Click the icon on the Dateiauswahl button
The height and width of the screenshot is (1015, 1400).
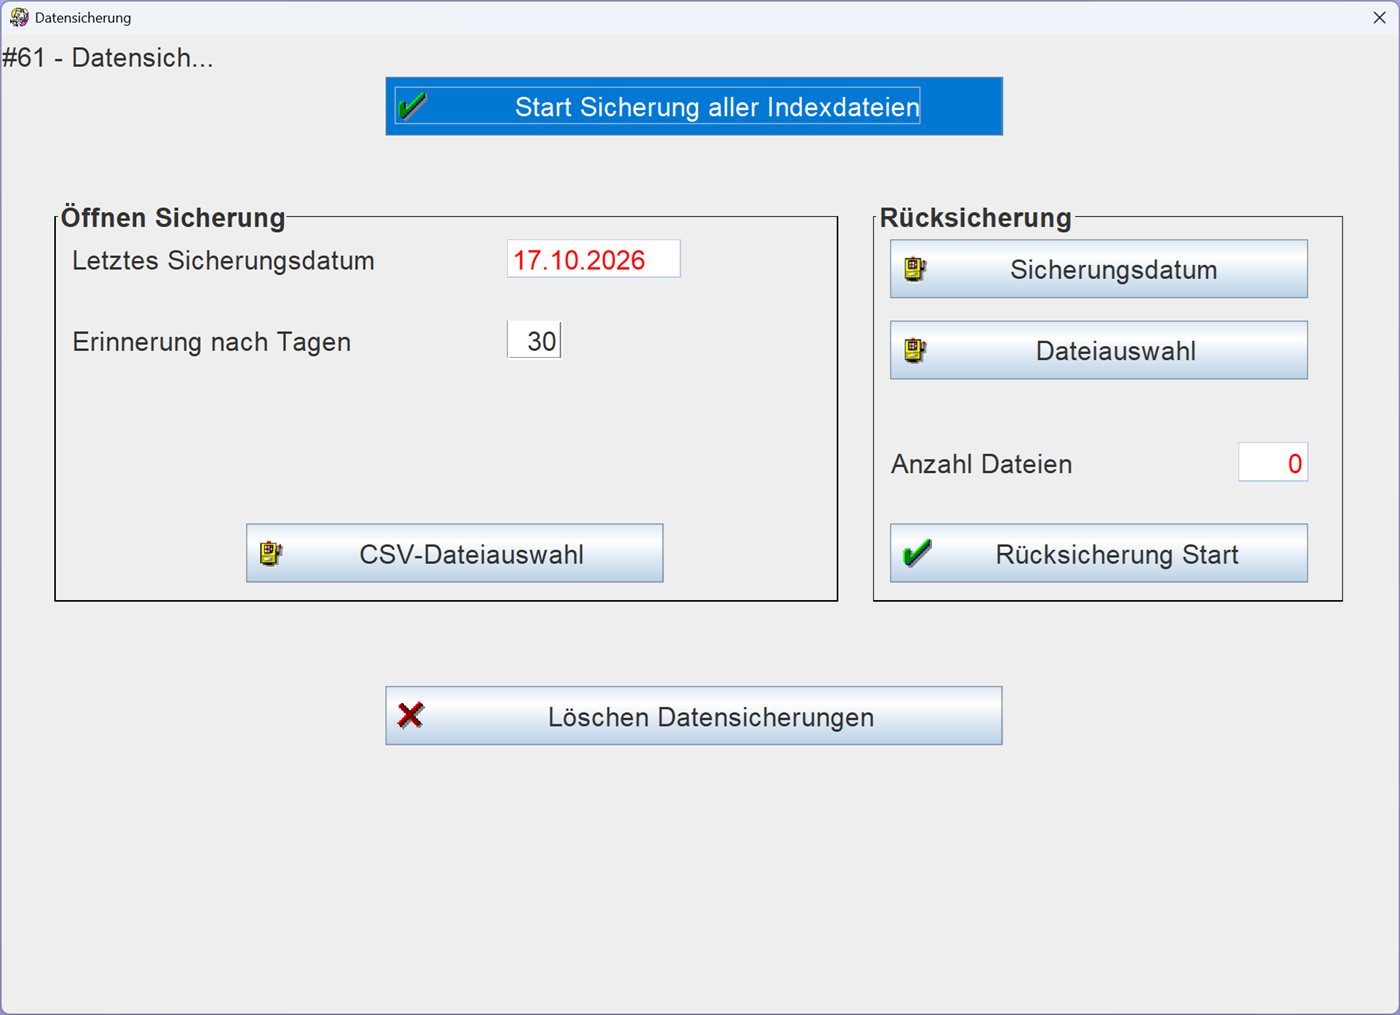pos(915,350)
